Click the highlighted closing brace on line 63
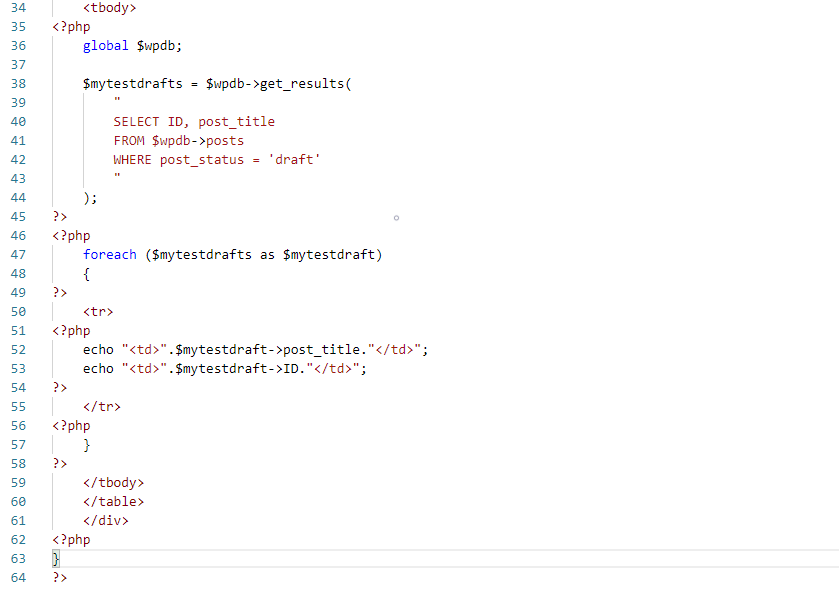The height and width of the screenshot is (592, 839). 56,559
